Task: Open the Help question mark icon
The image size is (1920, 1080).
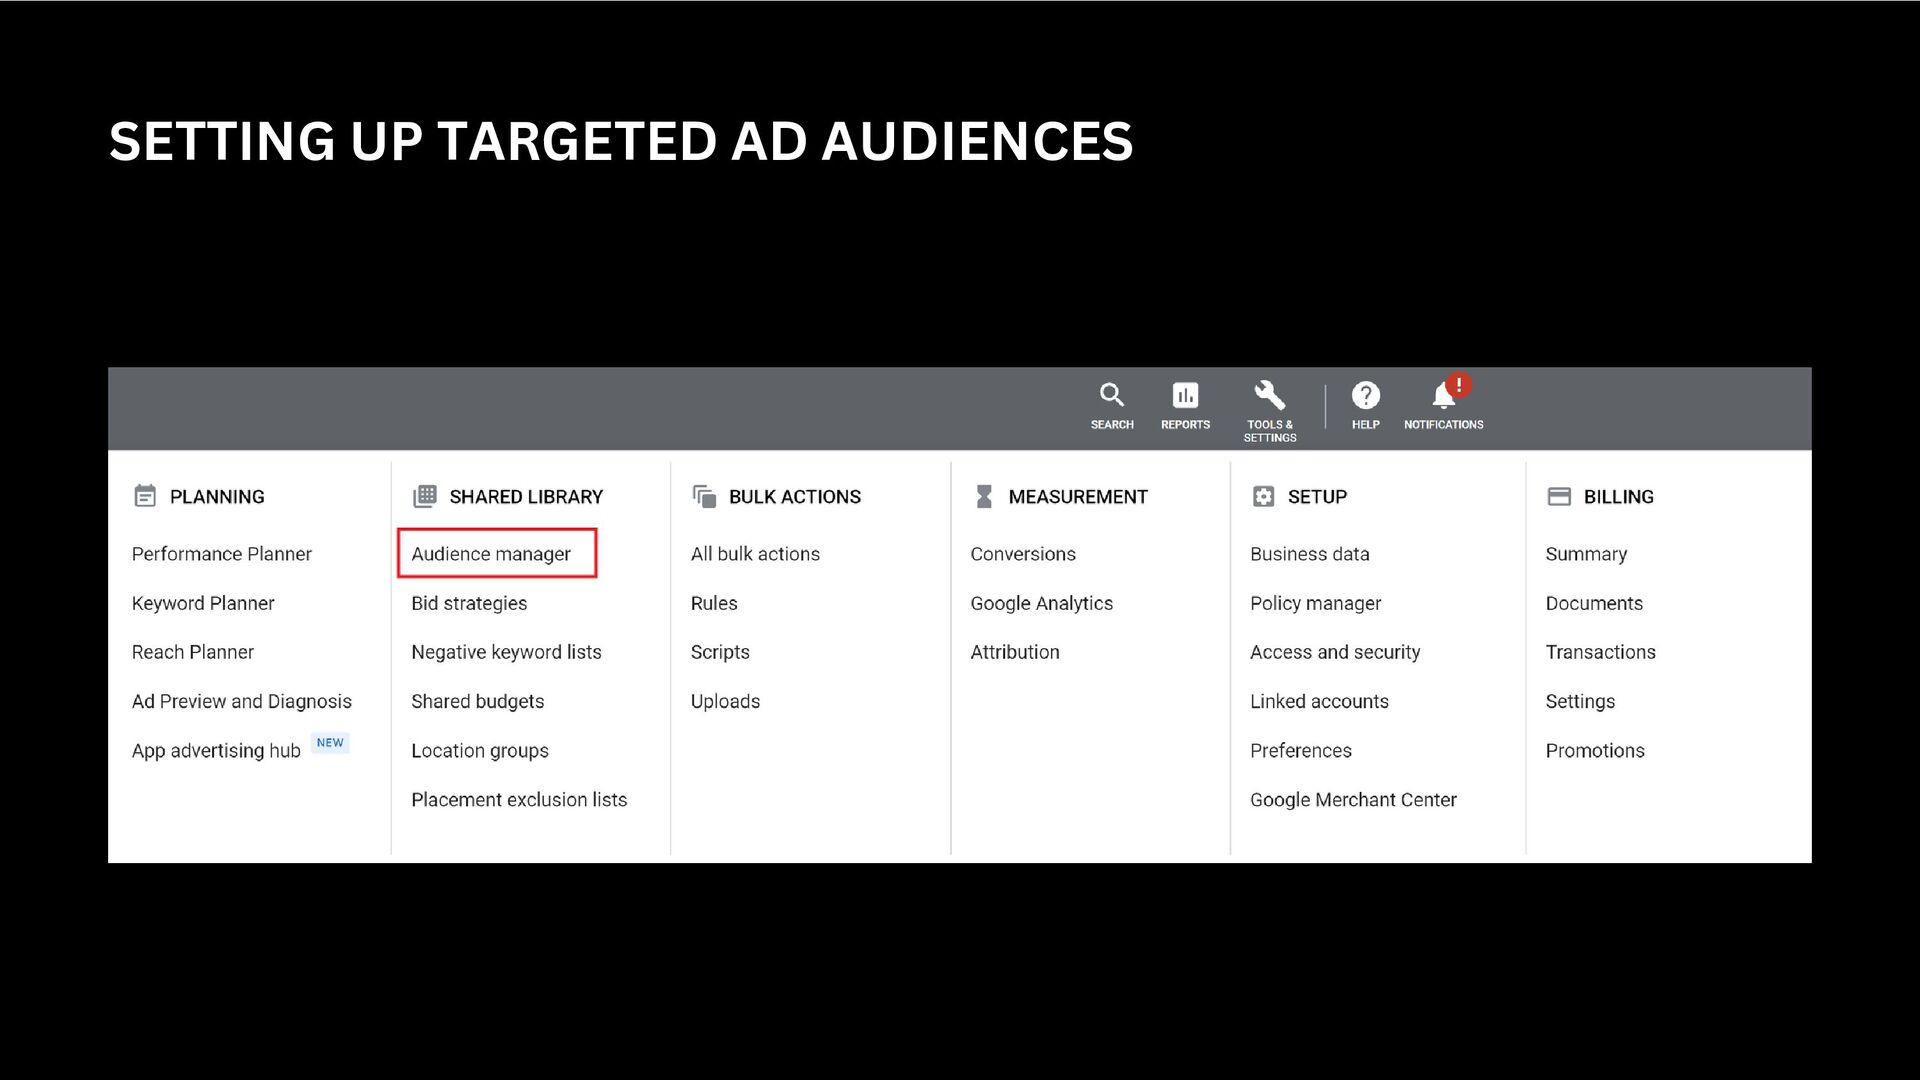Action: [x=1365, y=396]
